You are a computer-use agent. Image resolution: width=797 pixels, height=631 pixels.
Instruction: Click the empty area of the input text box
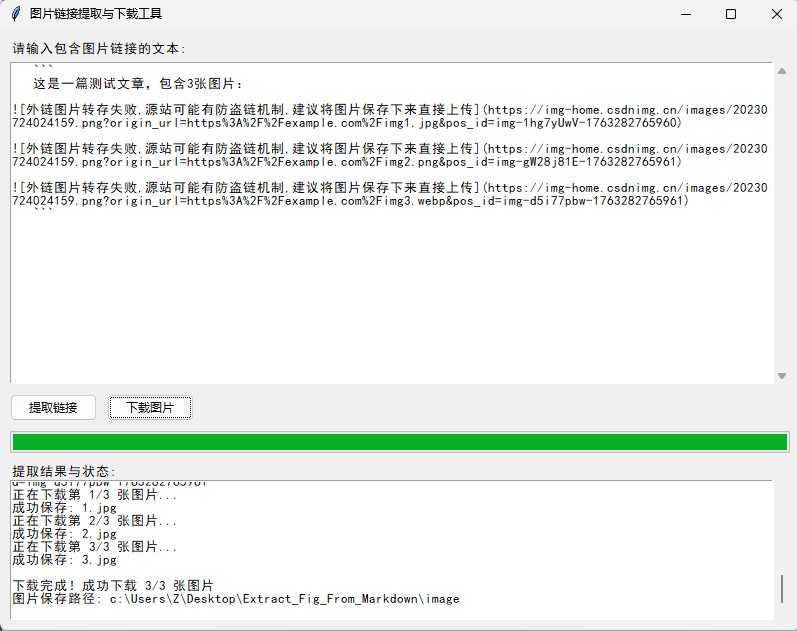click(x=391, y=295)
